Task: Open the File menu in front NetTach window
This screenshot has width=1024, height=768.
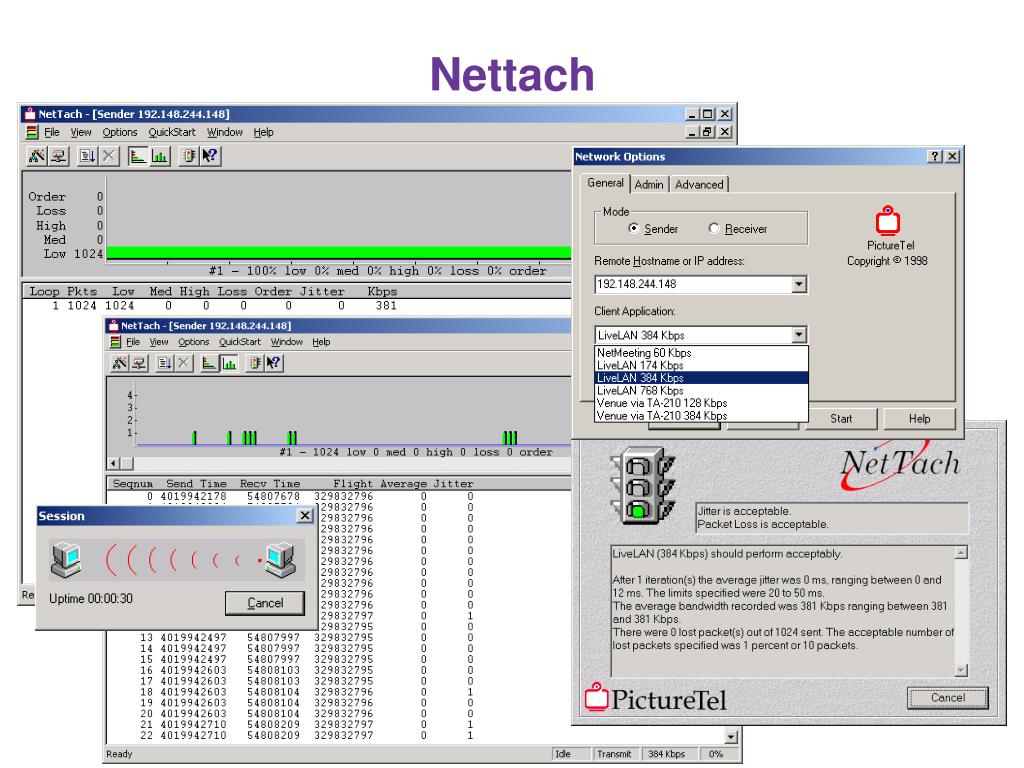Action: (133, 342)
